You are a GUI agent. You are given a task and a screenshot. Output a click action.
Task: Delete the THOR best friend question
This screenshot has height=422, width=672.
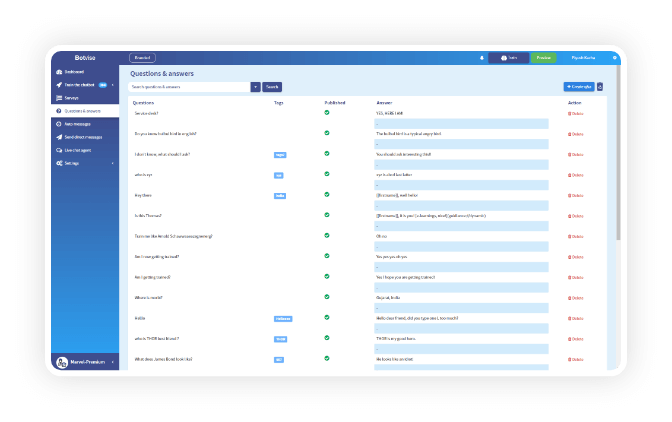coord(576,339)
